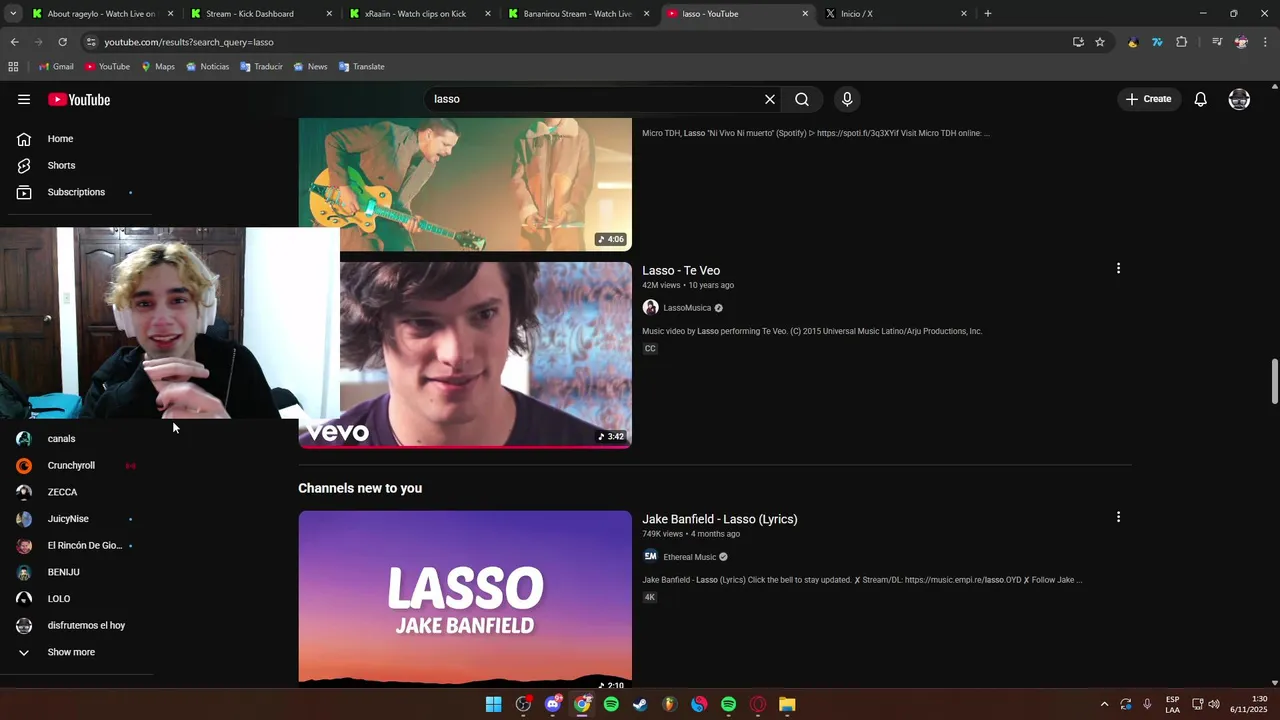Open the Chrome apps grid in bookmarks bar

(x=13, y=67)
